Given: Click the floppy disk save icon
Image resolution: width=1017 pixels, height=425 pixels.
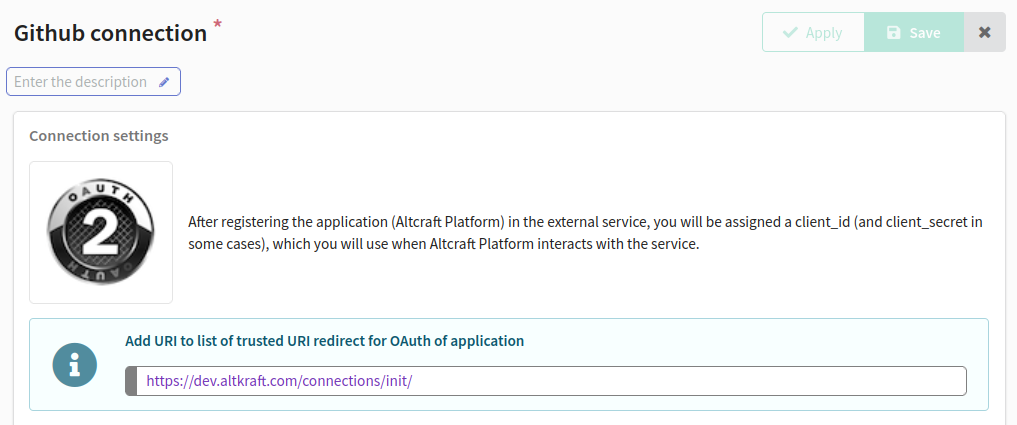Looking at the screenshot, I should point(894,32).
